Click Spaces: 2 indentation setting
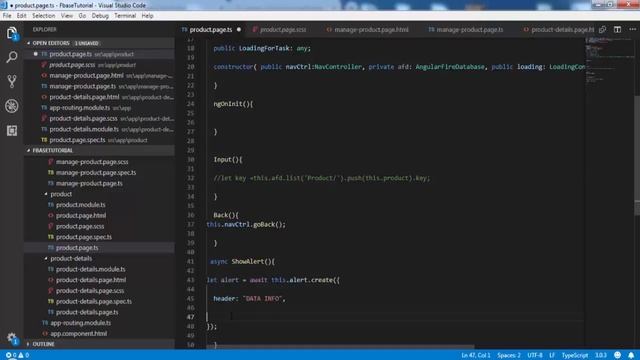 (x=509, y=355)
